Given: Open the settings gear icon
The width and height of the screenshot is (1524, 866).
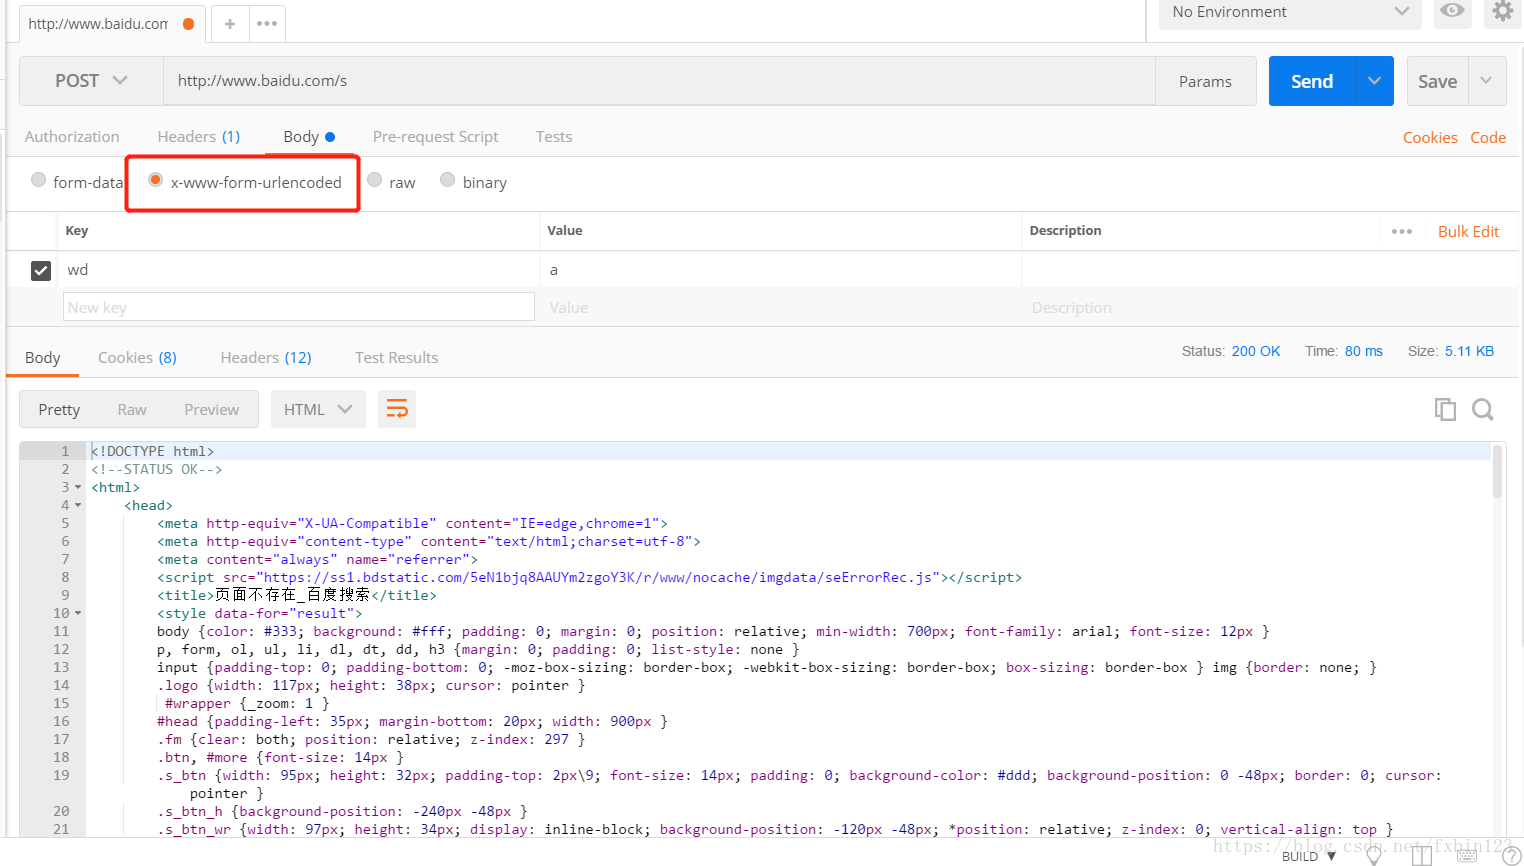Looking at the screenshot, I should click(x=1502, y=11).
